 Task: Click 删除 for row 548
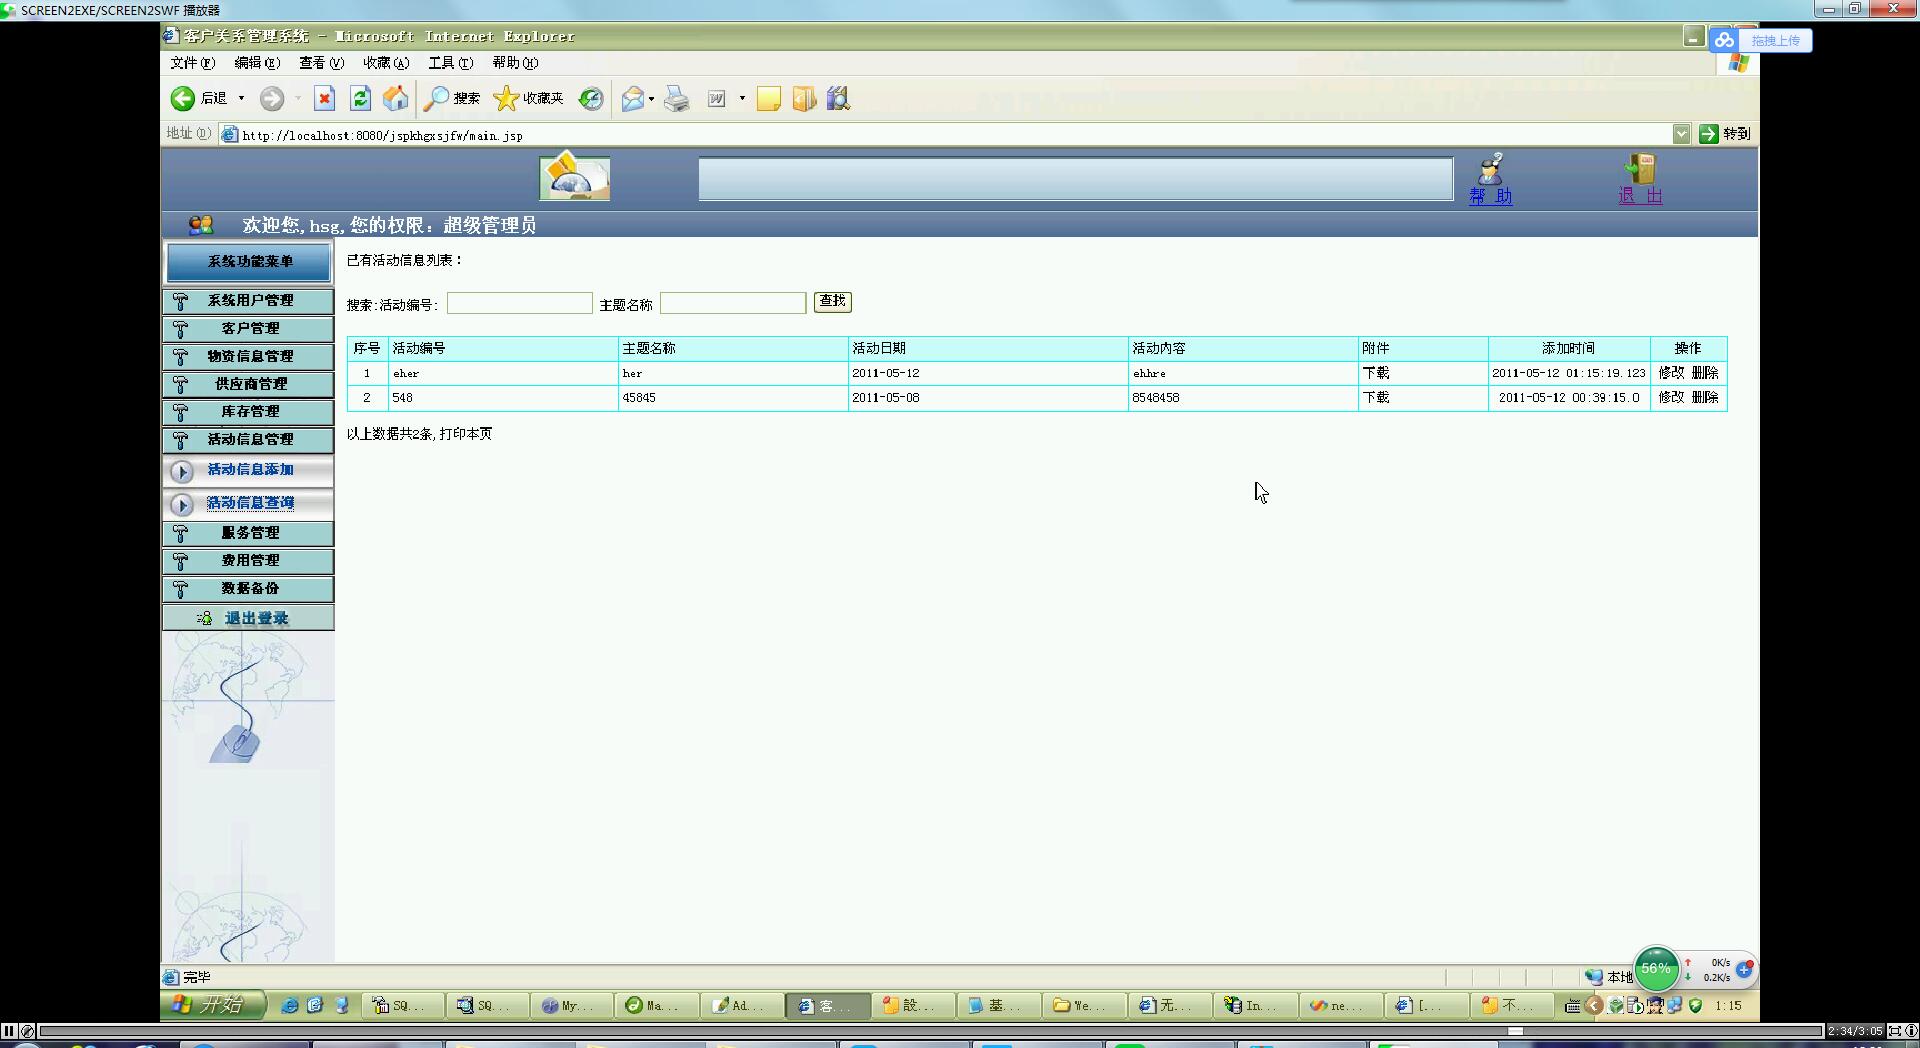(1705, 398)
